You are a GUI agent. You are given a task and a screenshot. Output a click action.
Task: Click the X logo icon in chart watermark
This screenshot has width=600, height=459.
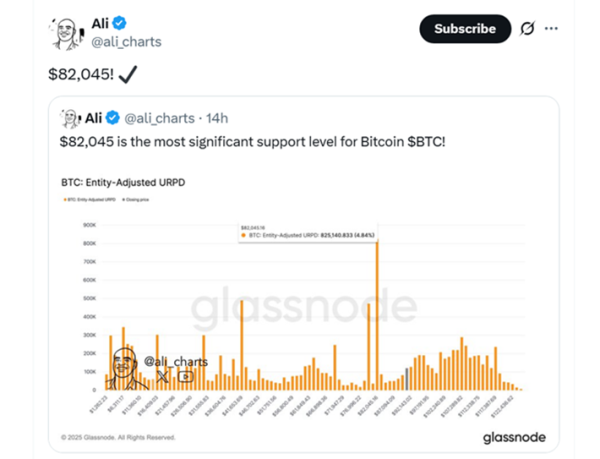tap(163, 376)
